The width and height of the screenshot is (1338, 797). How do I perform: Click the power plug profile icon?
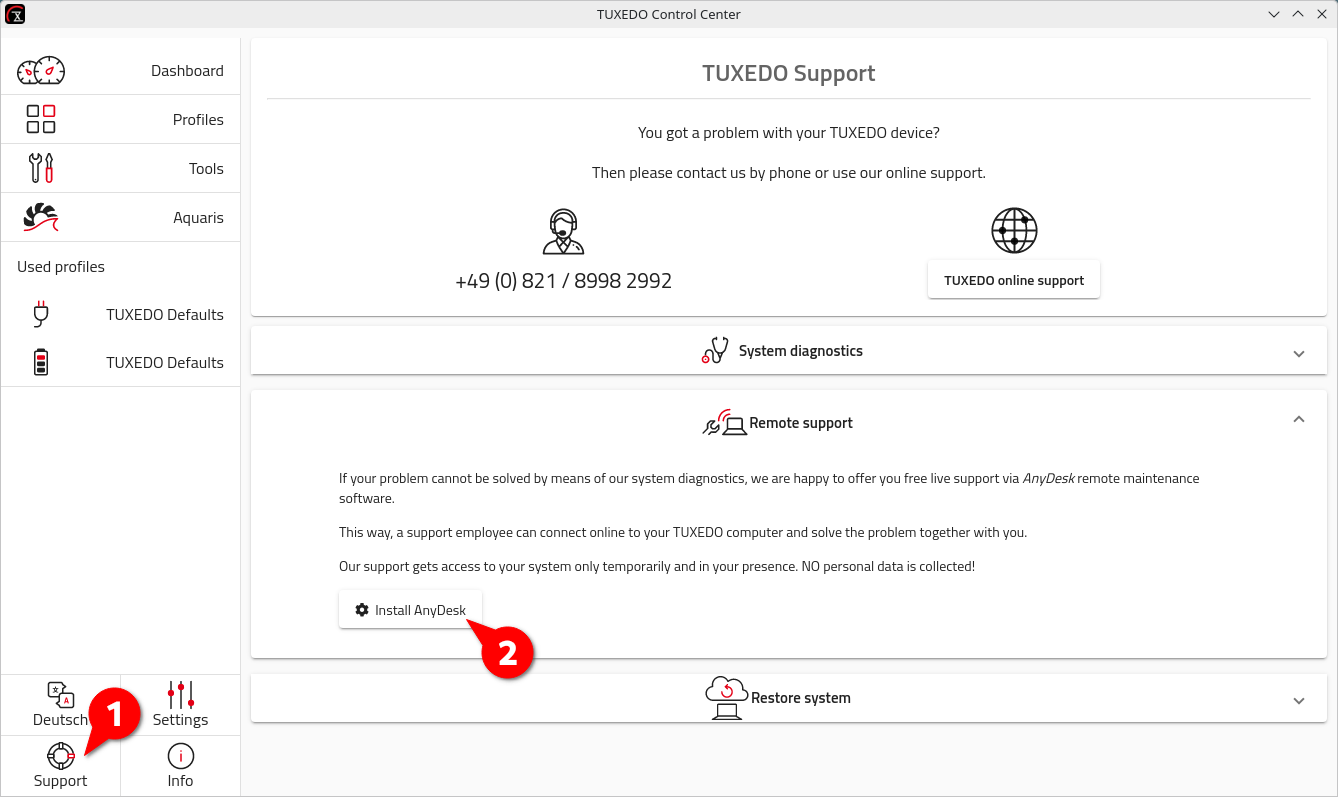pos(41,314)
